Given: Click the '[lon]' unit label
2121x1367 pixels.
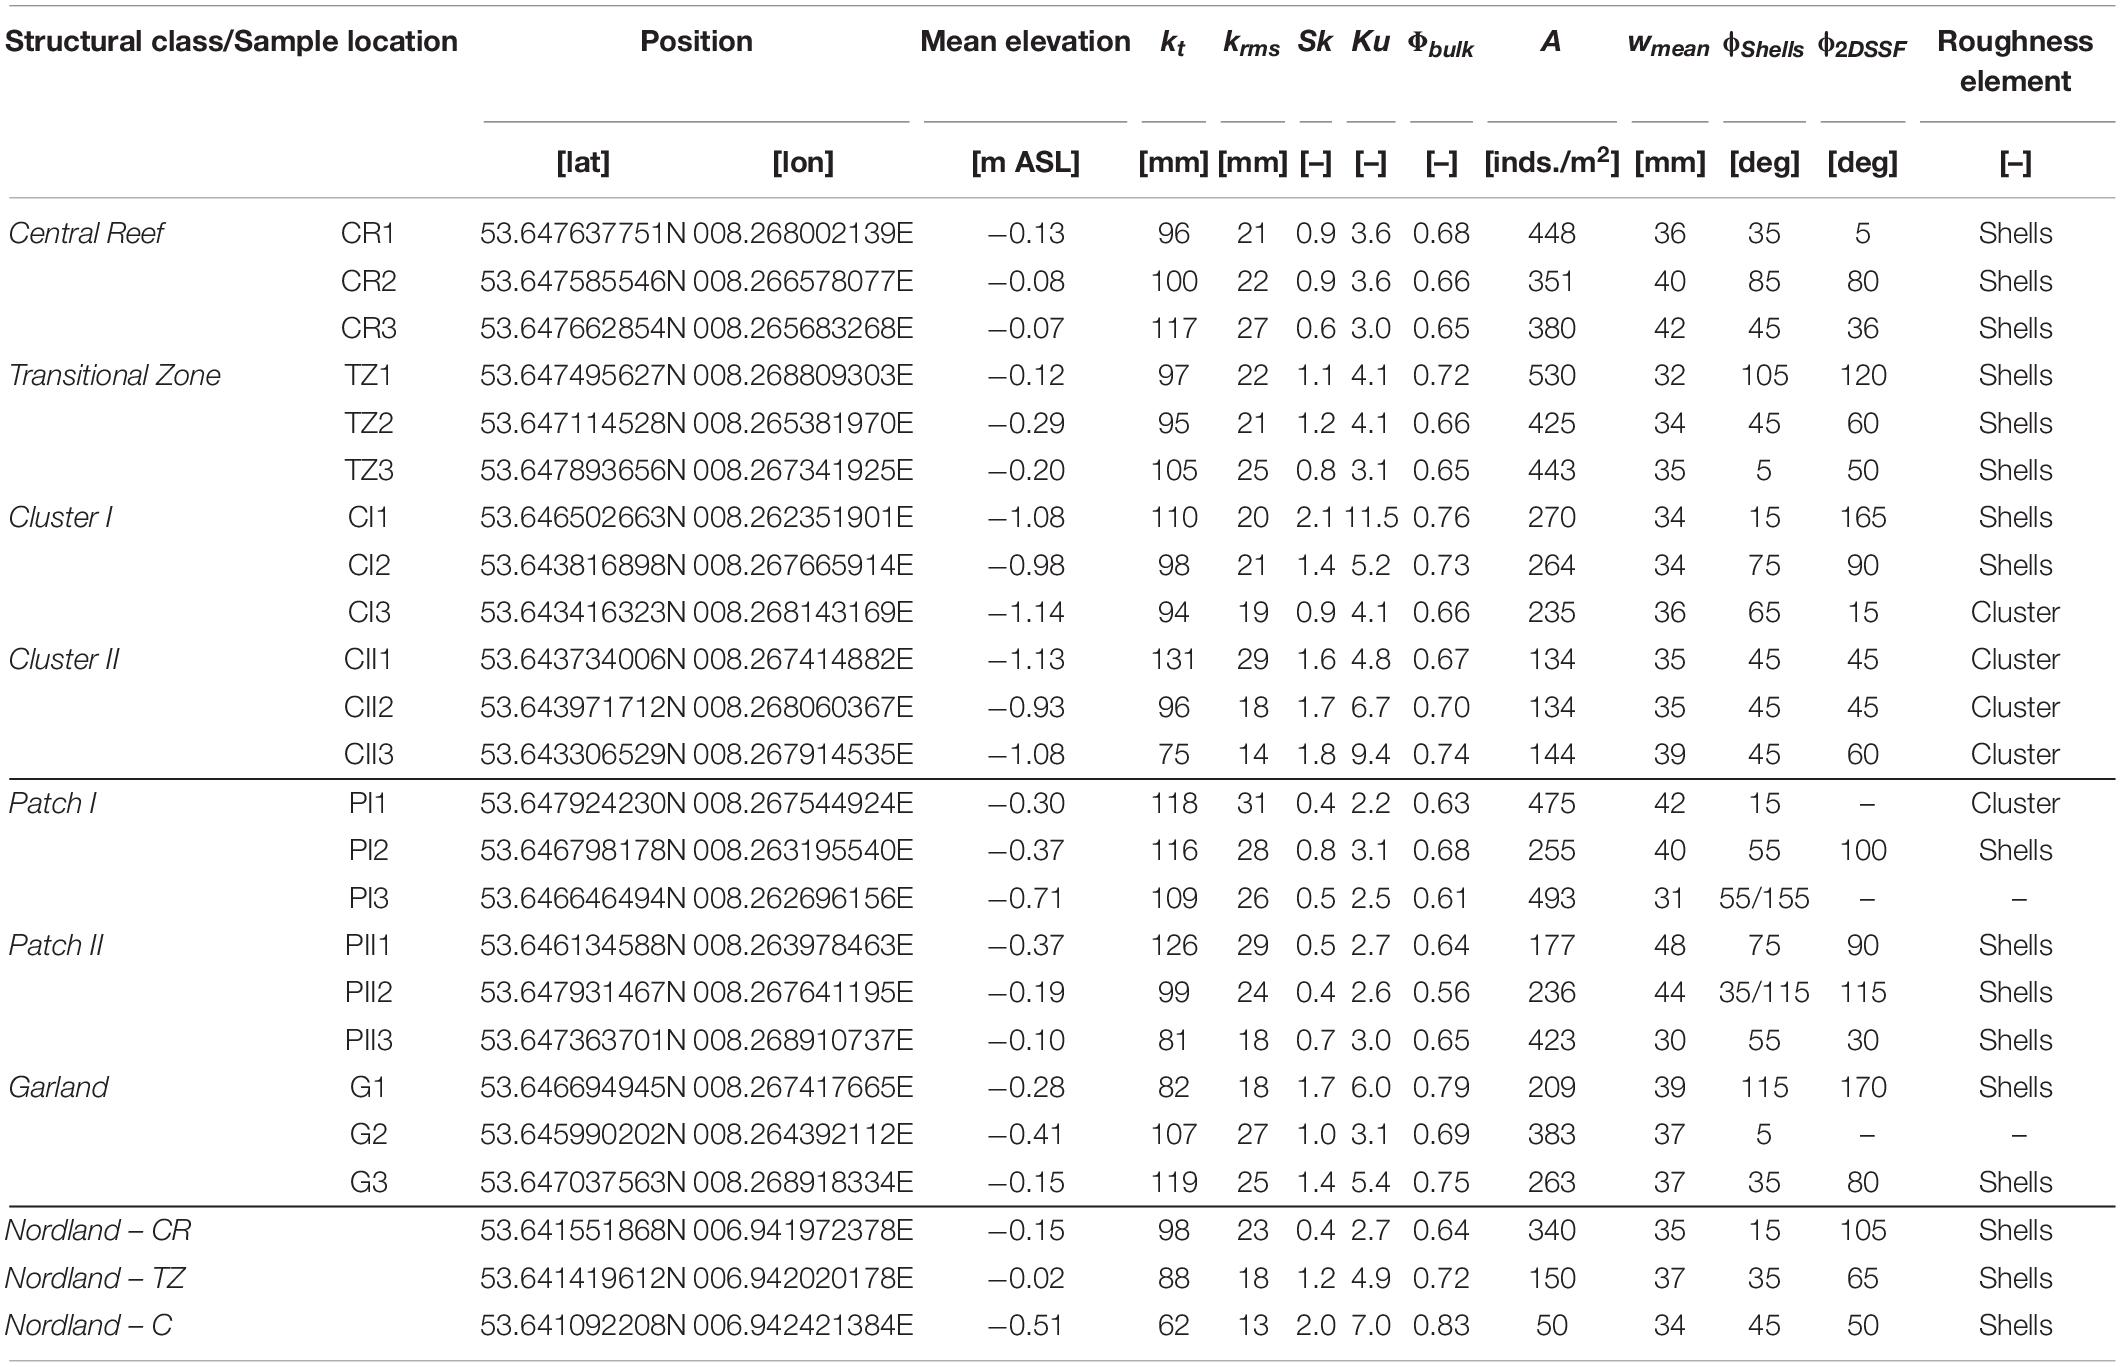Looking at the screenshot, I should pos(803,163).
